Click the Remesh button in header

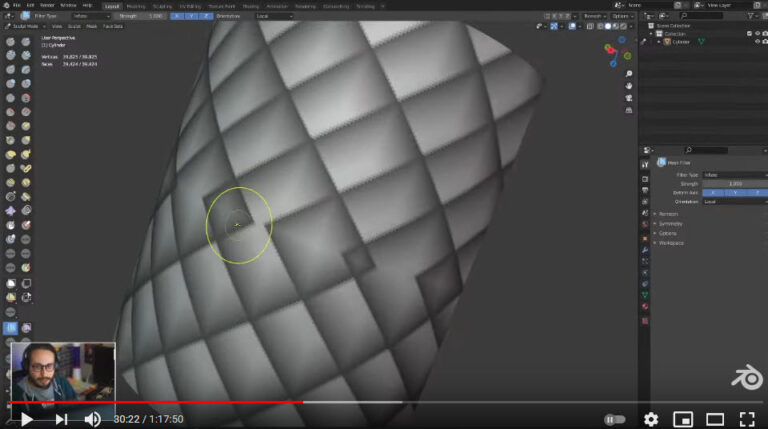594,16
